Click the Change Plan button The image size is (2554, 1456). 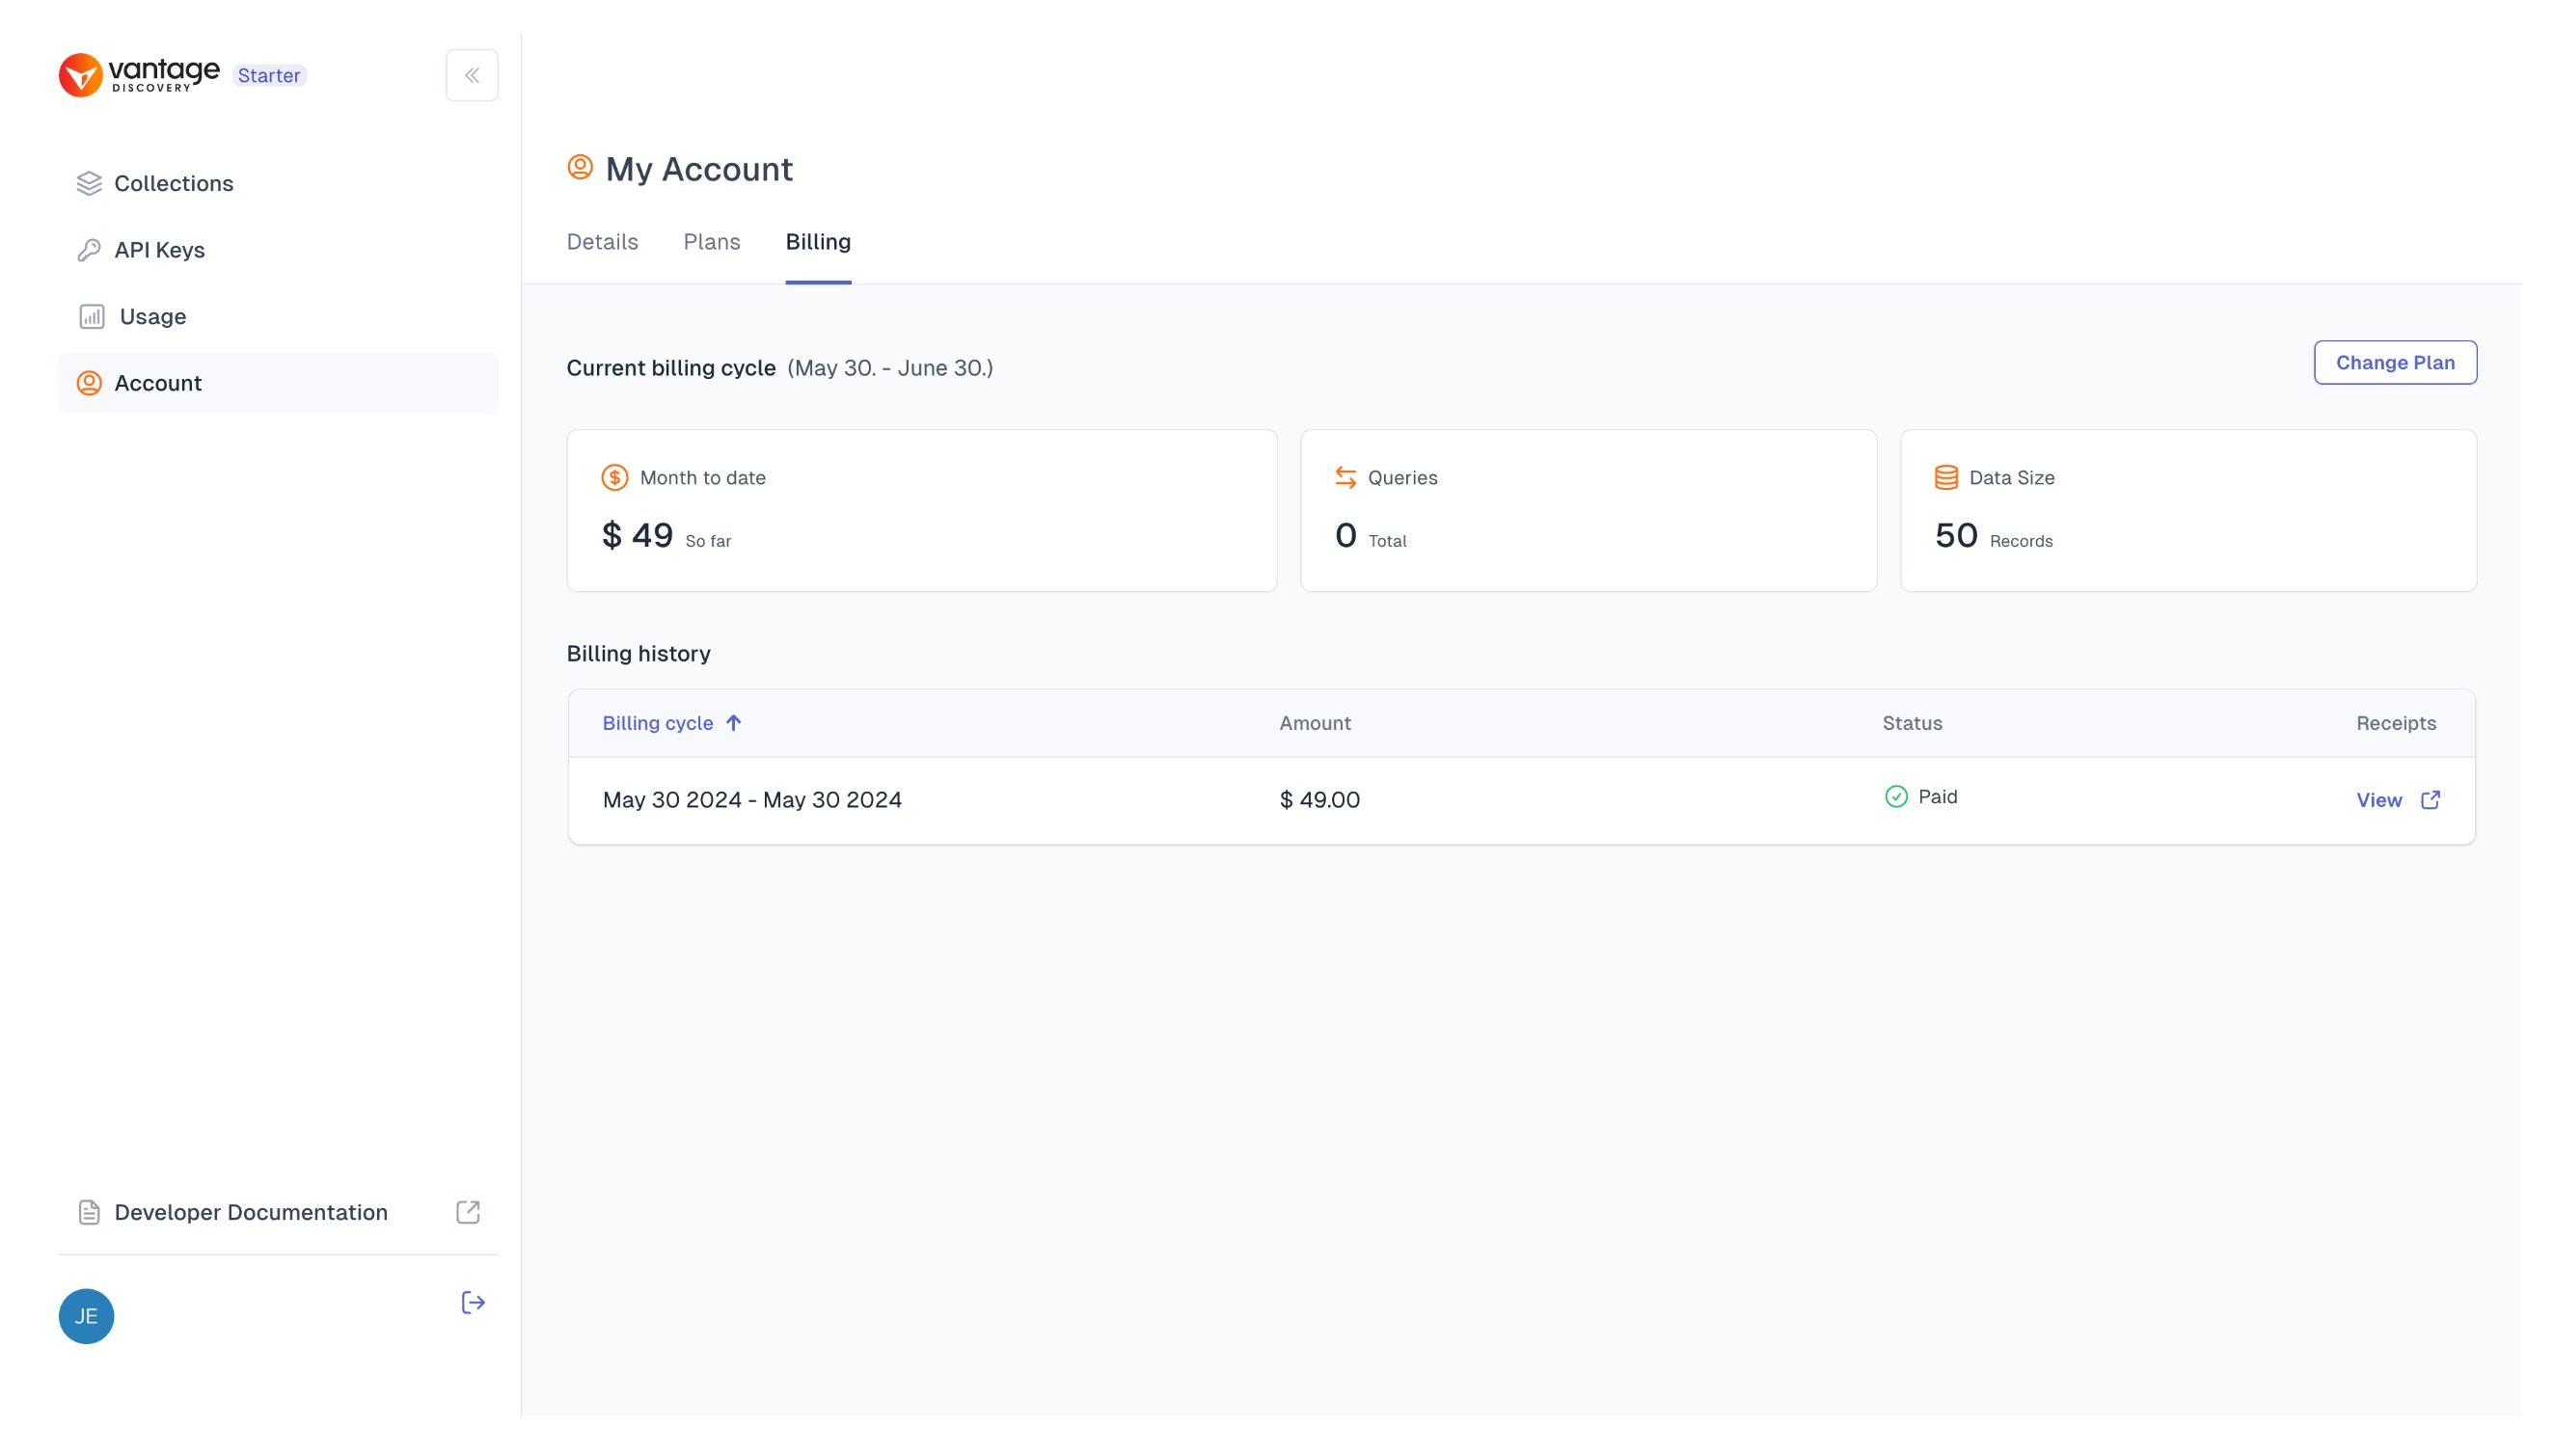point(2396,364)
